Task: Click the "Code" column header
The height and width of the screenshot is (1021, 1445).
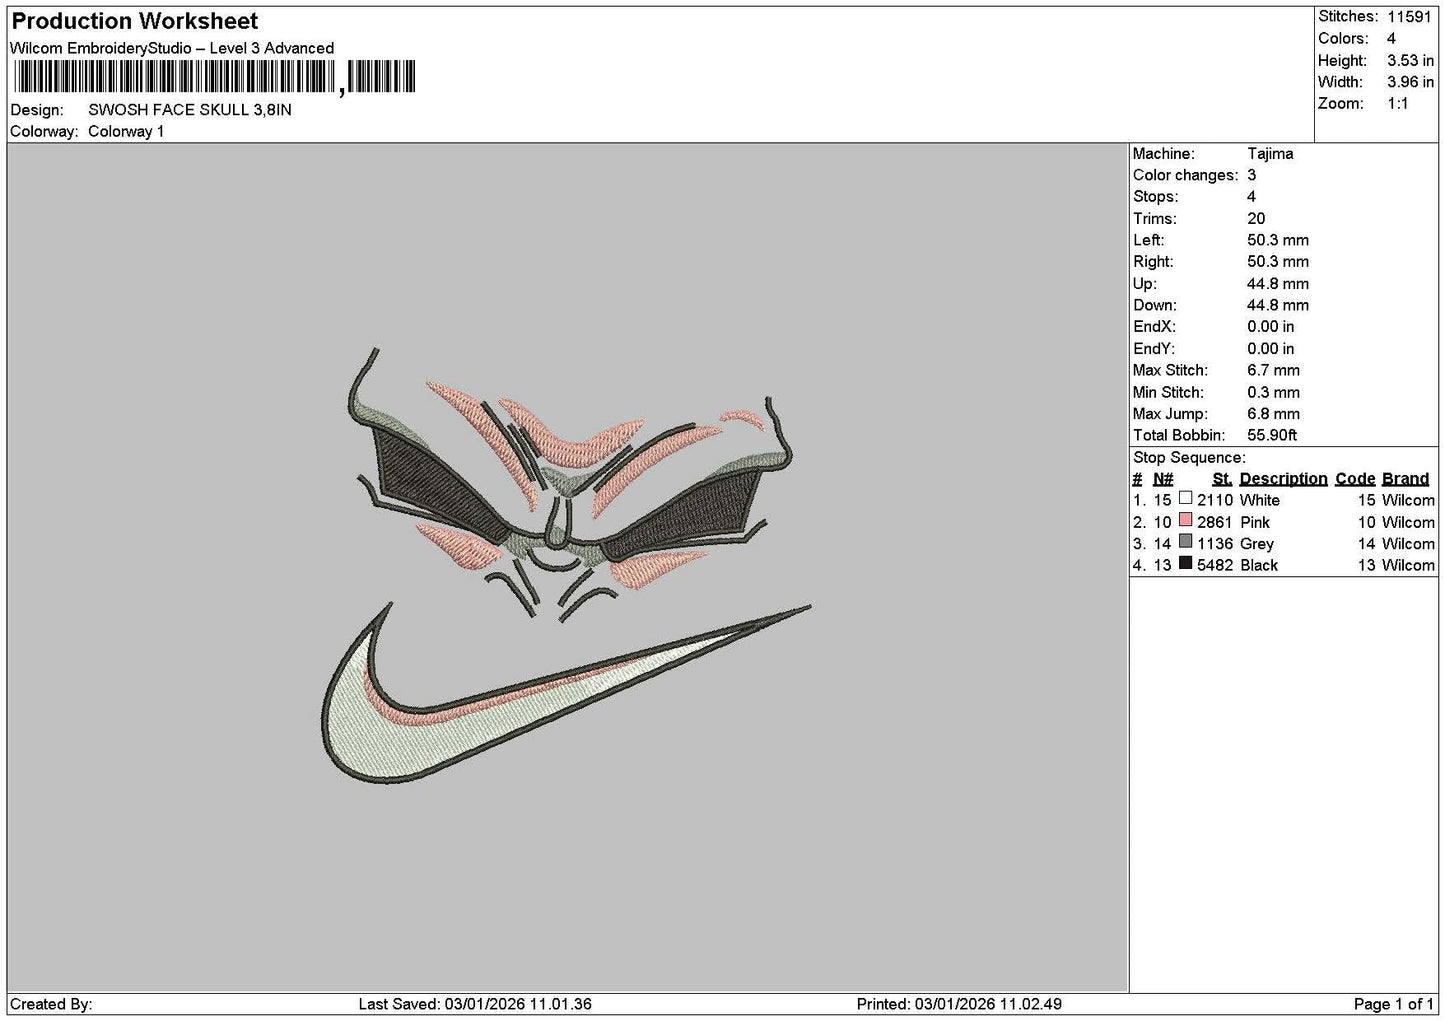Action: [1355, 479]
